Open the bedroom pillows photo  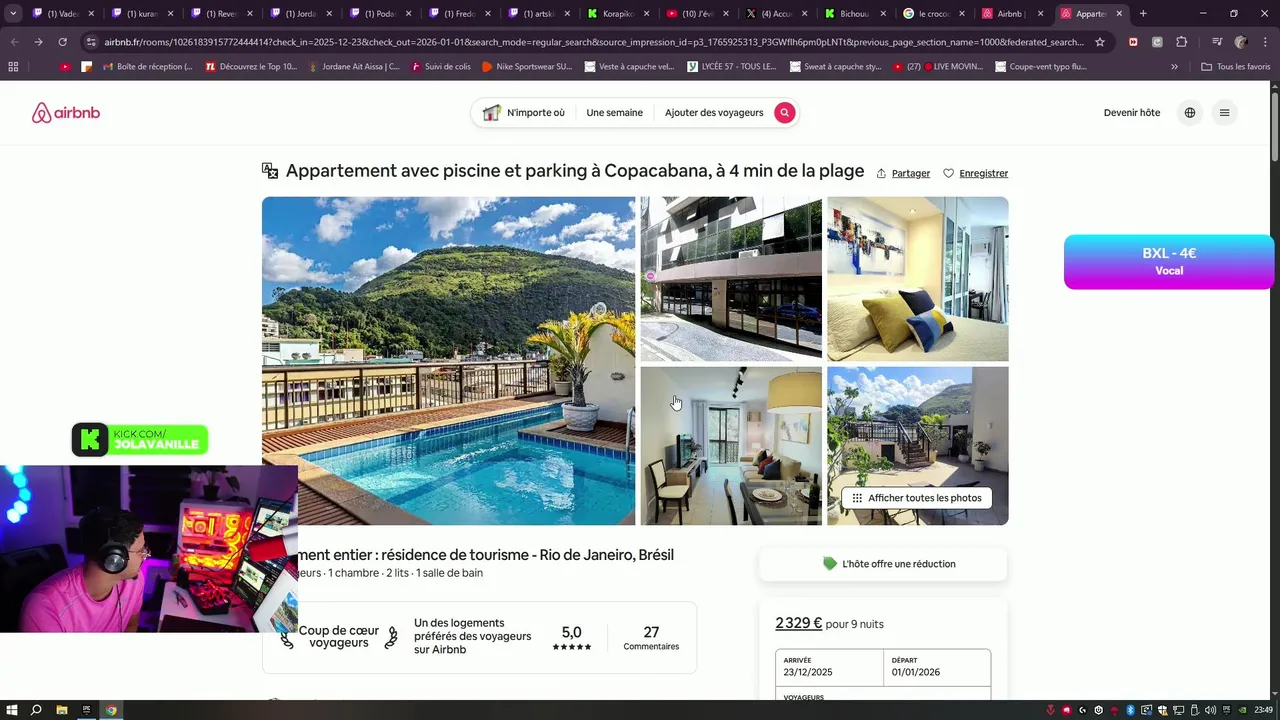pos(918,278)
